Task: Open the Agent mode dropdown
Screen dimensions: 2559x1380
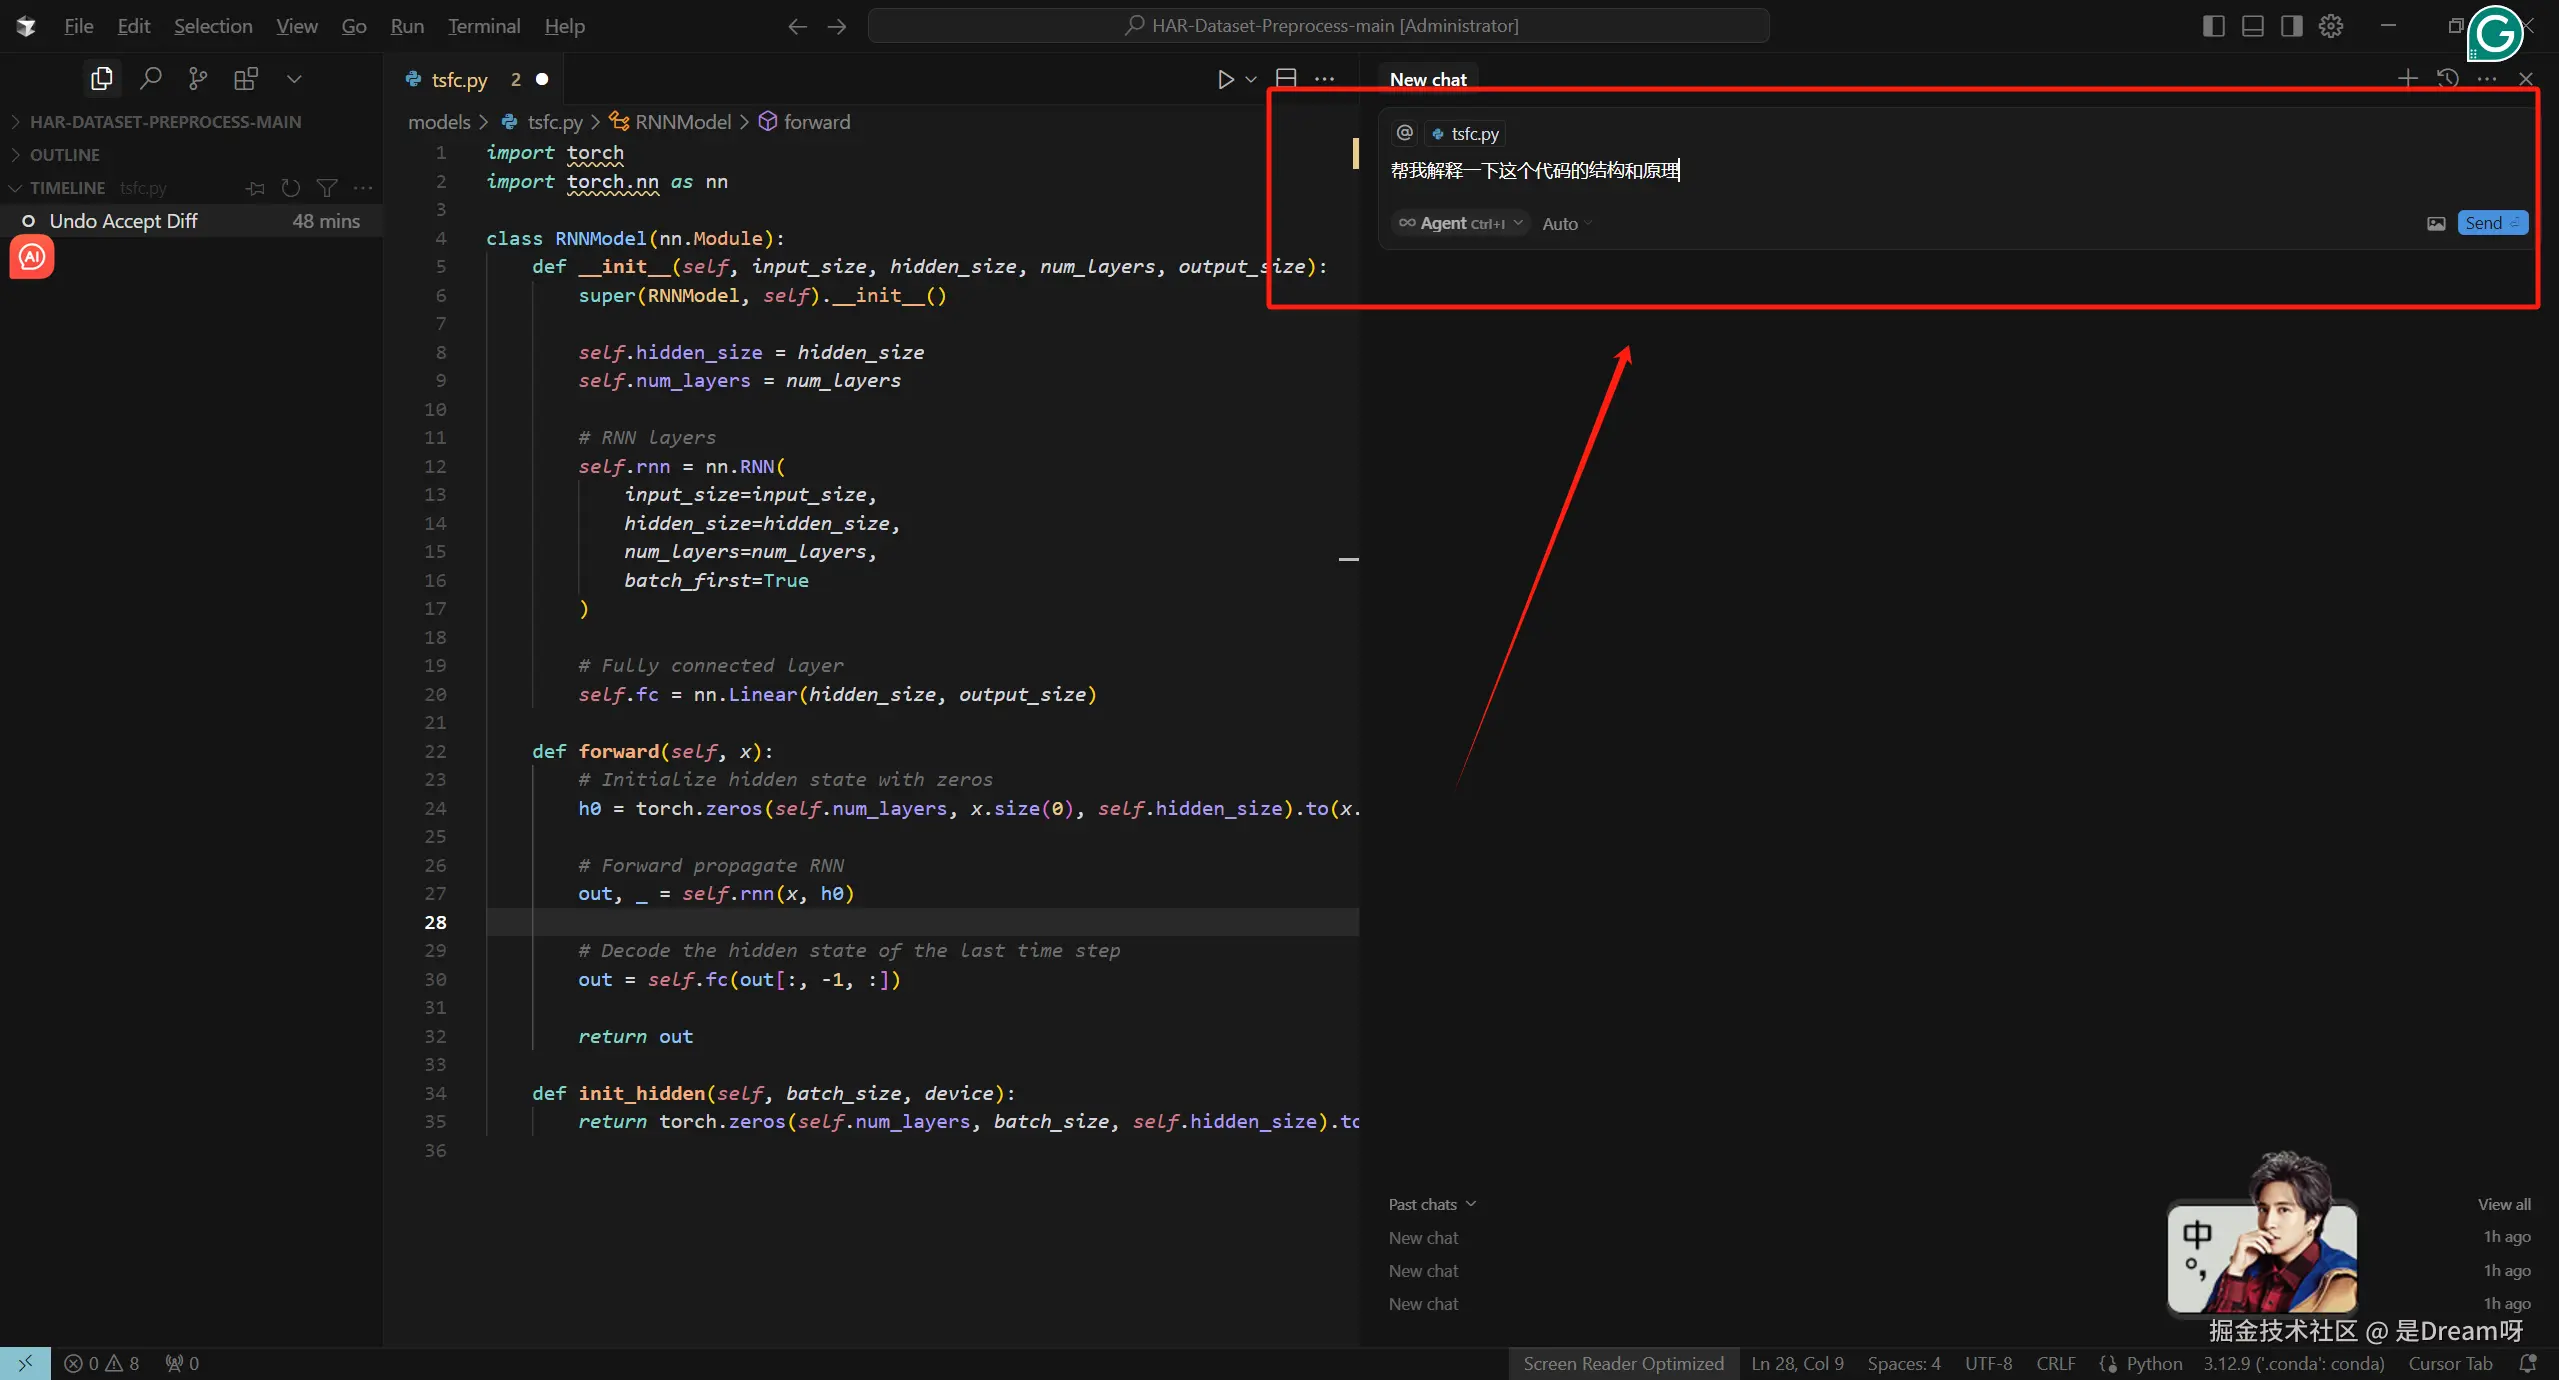Action: coord(1460,224)
